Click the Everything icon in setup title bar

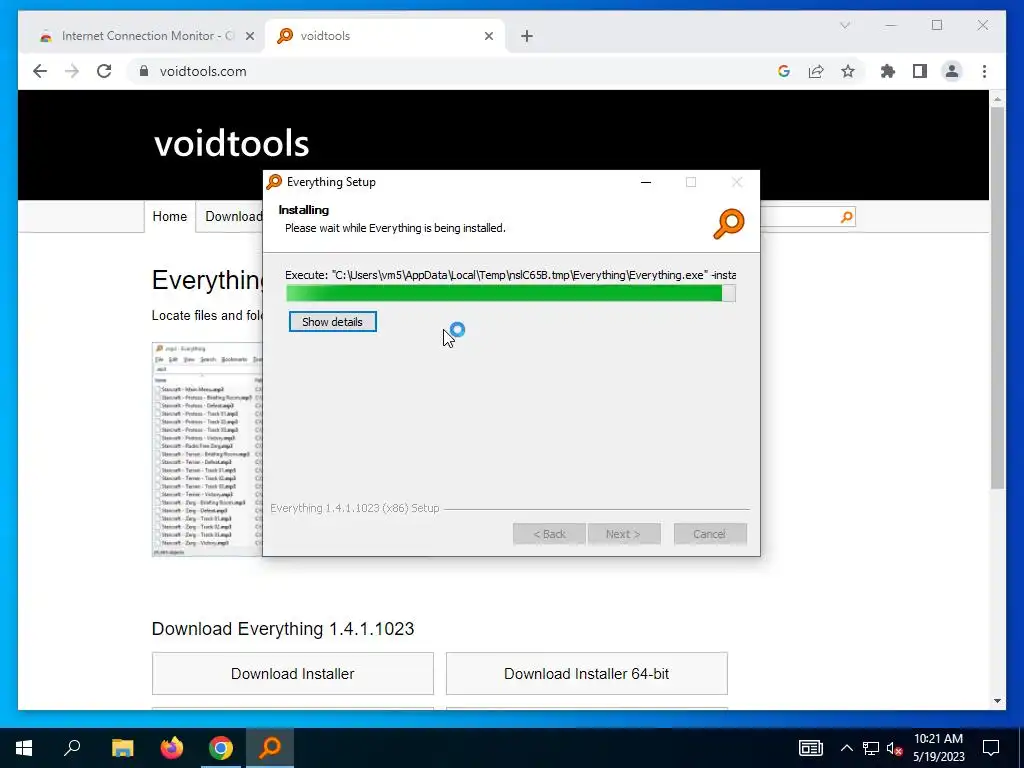pos(274,182)
